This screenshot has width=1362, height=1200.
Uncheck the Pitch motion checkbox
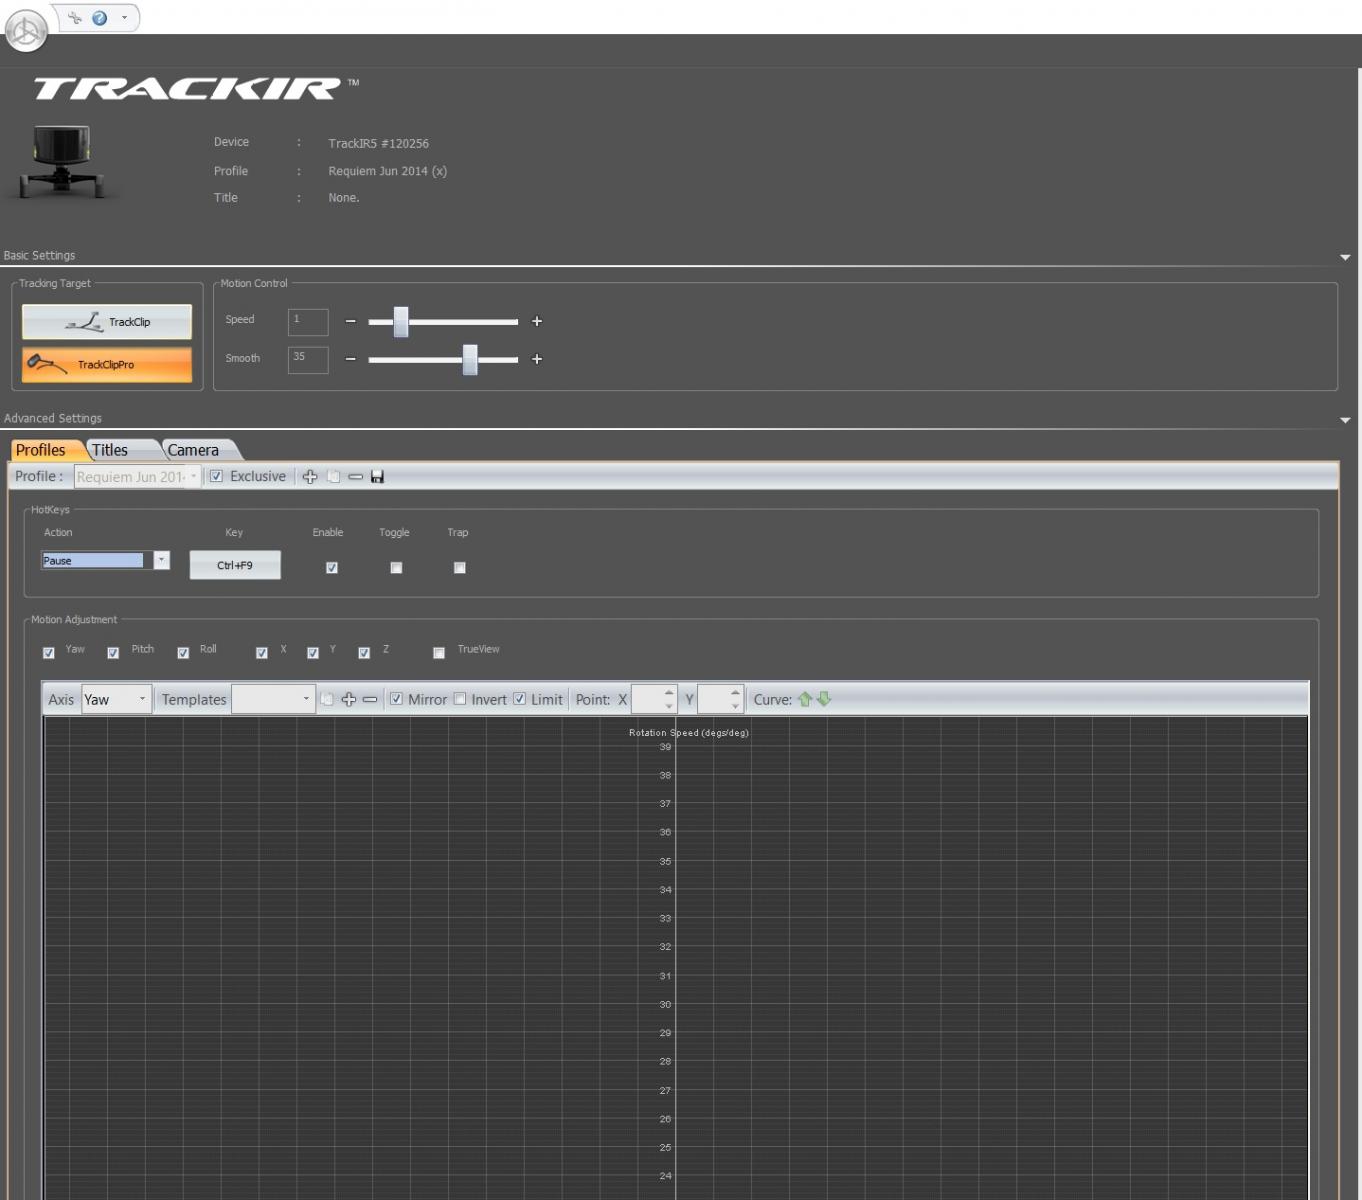[113, 653]
